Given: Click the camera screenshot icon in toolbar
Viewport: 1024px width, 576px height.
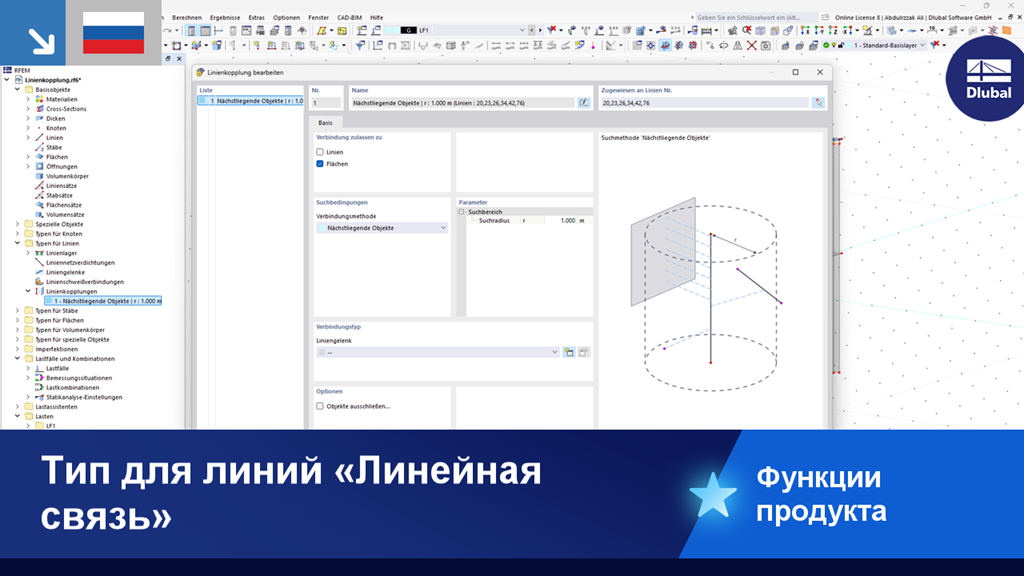Looking at the screenshot, I should [765, 45].
